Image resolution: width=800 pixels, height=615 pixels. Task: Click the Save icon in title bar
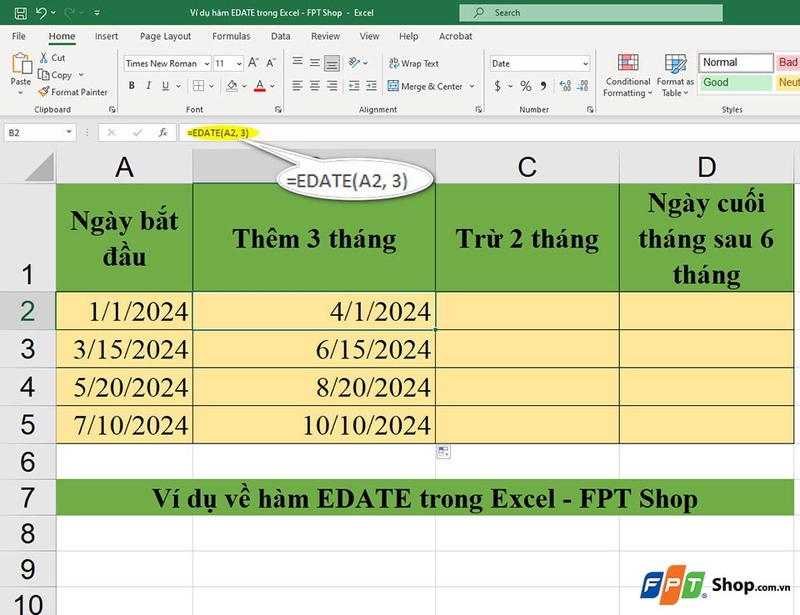(x=20, y=13)
